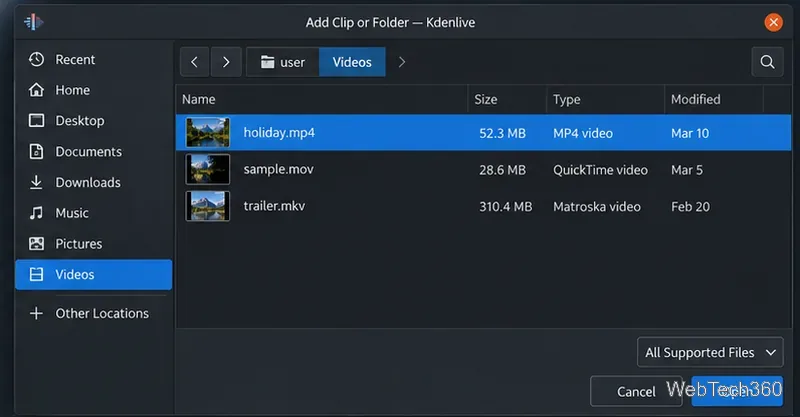800x417 pixels.
Task: Open Other Locations in the sidebar
Action: click(x=93, y=313)
